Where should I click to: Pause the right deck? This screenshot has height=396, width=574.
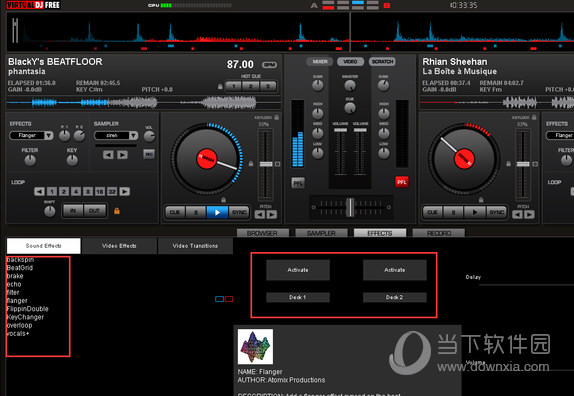(454, 212)
